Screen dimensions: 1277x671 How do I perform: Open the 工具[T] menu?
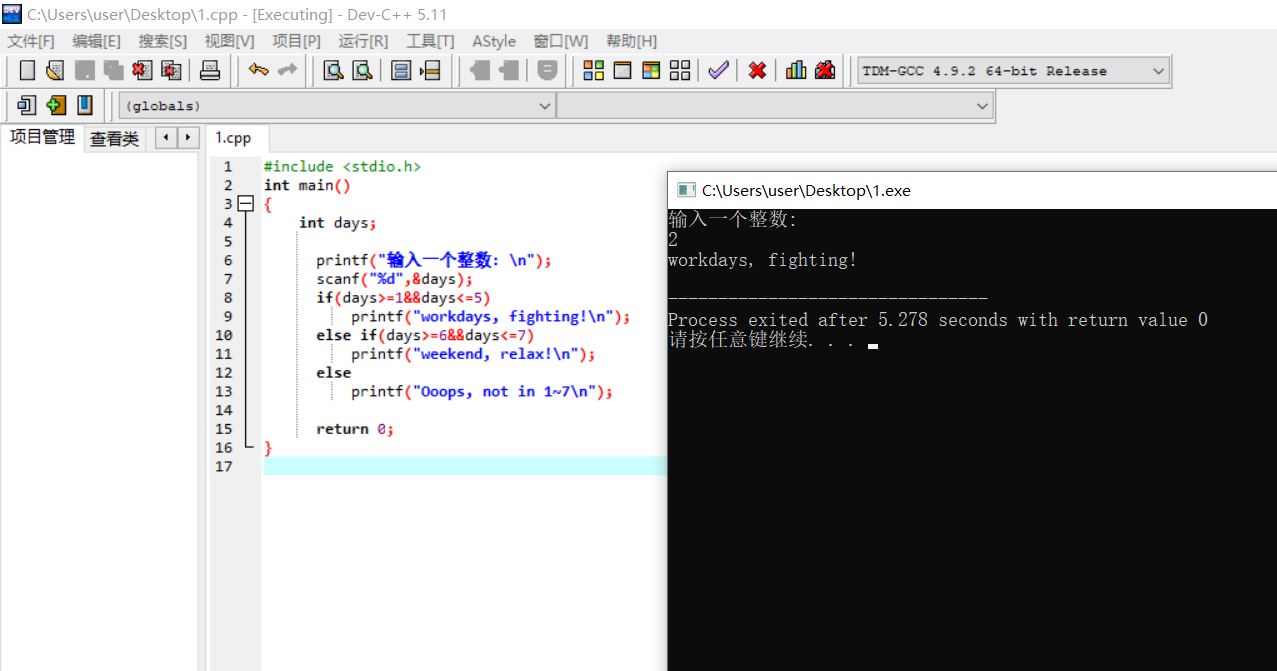point(430,41)
